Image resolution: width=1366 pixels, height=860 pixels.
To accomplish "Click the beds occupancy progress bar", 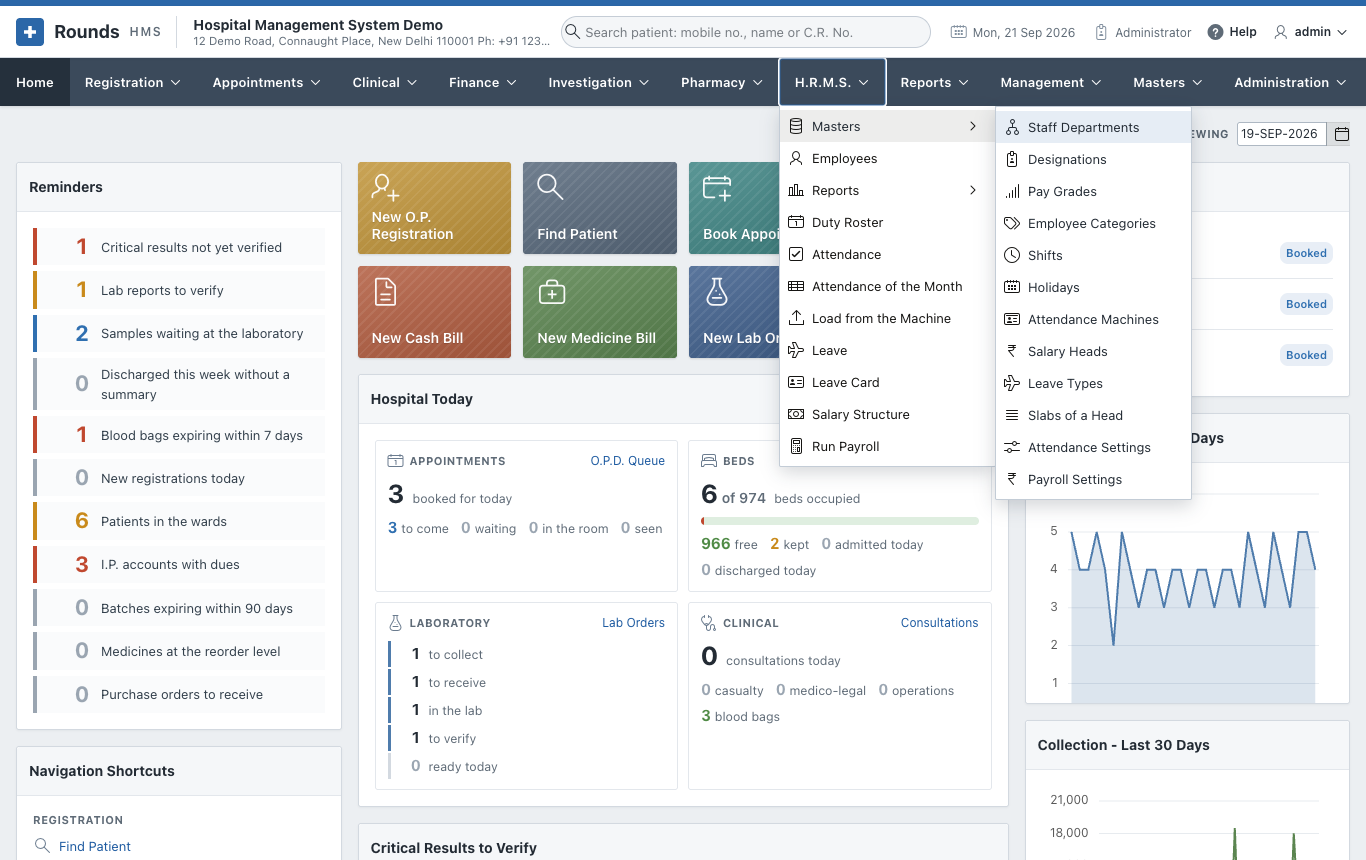I will (x=840, y=521).
